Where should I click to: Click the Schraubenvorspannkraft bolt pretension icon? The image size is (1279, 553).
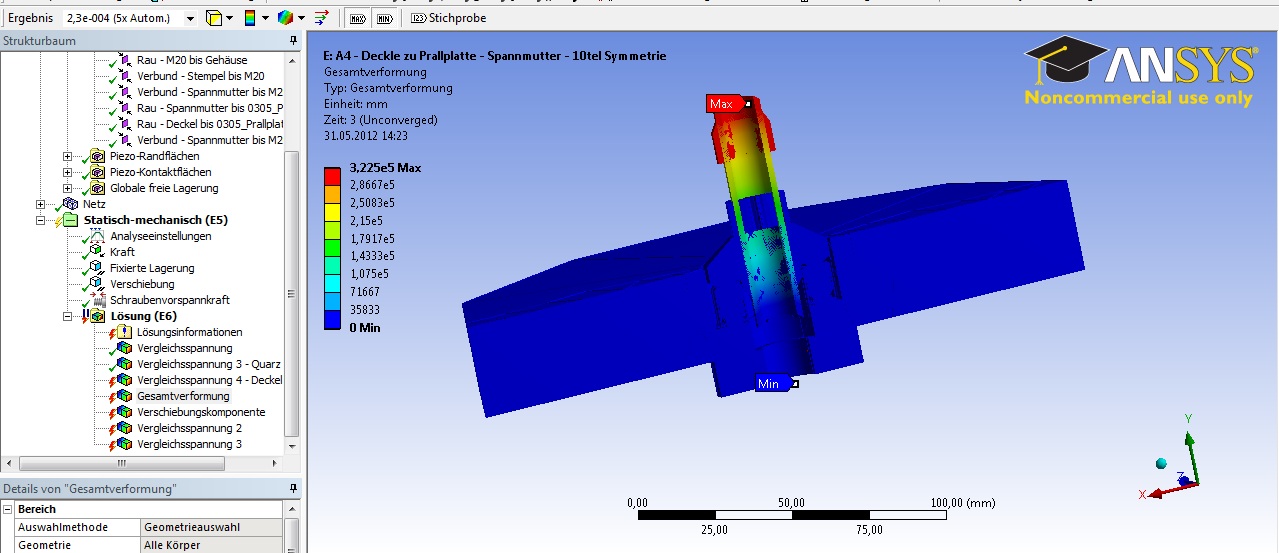click(x=97, y=300)
